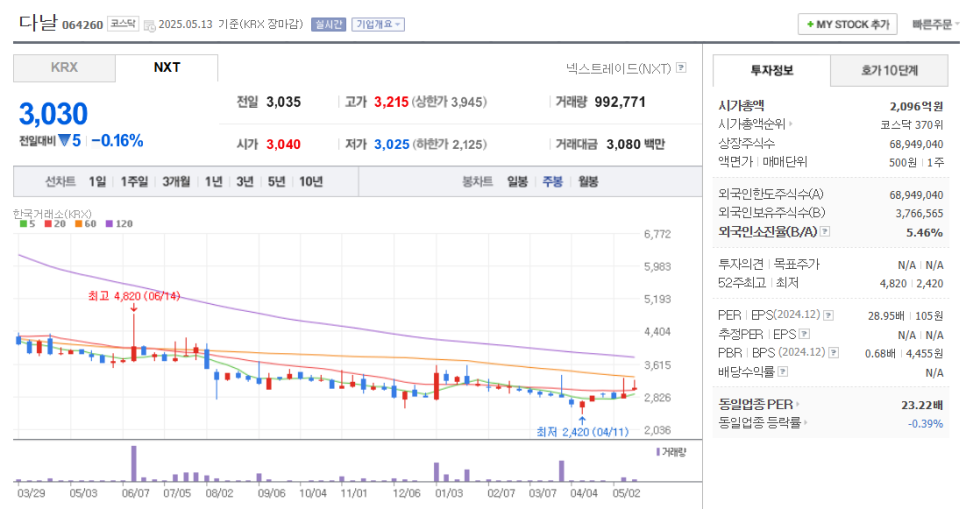966x509 pixels.
Task: Click the 외국인소진율(B/A) help icon
Action: (x=825, y=232)
